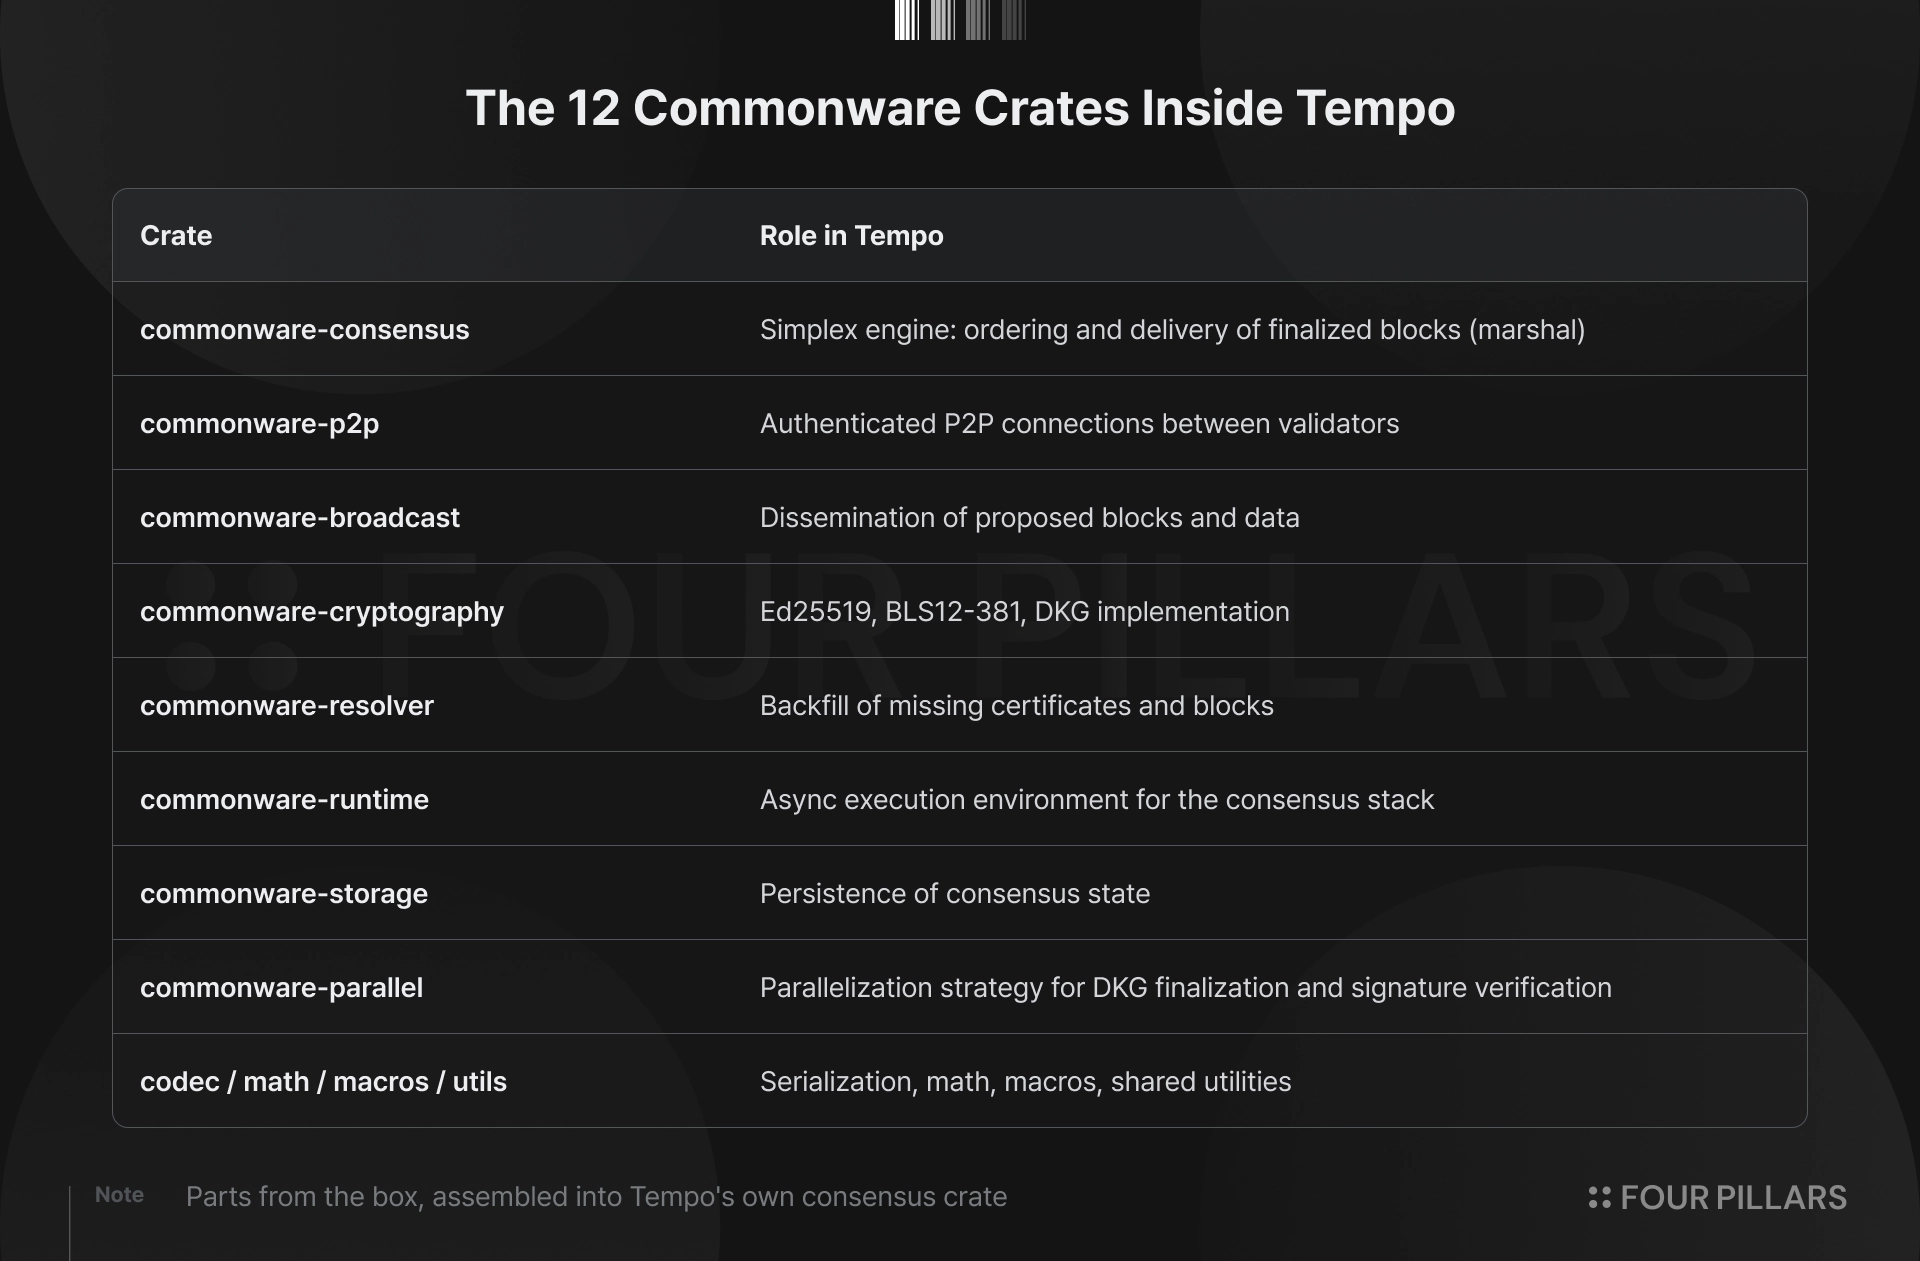Viewport: 1920px width, 1261px height.
Task: Click the commonware-storage crate name
Action: coord(284,894)
